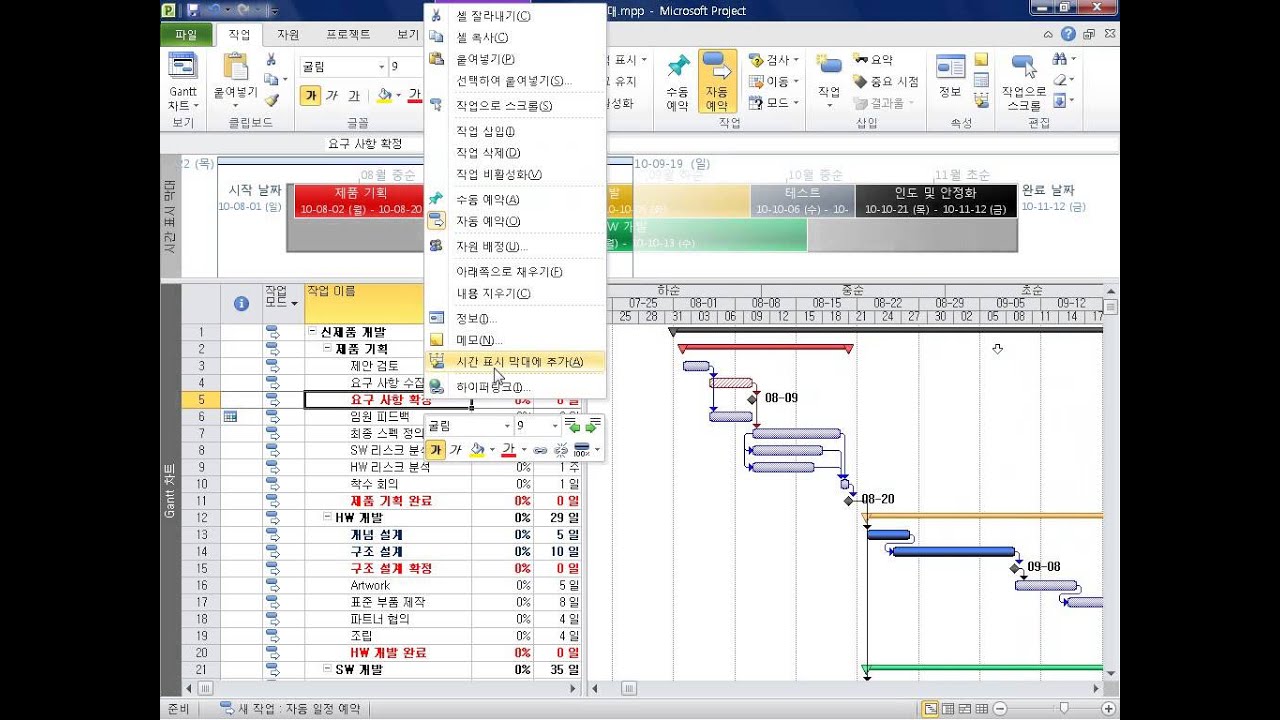Viewport: 1280px width, 720px height.
Task: Toggle bold 가 in the mini toolbar
Action: [436, 450]
